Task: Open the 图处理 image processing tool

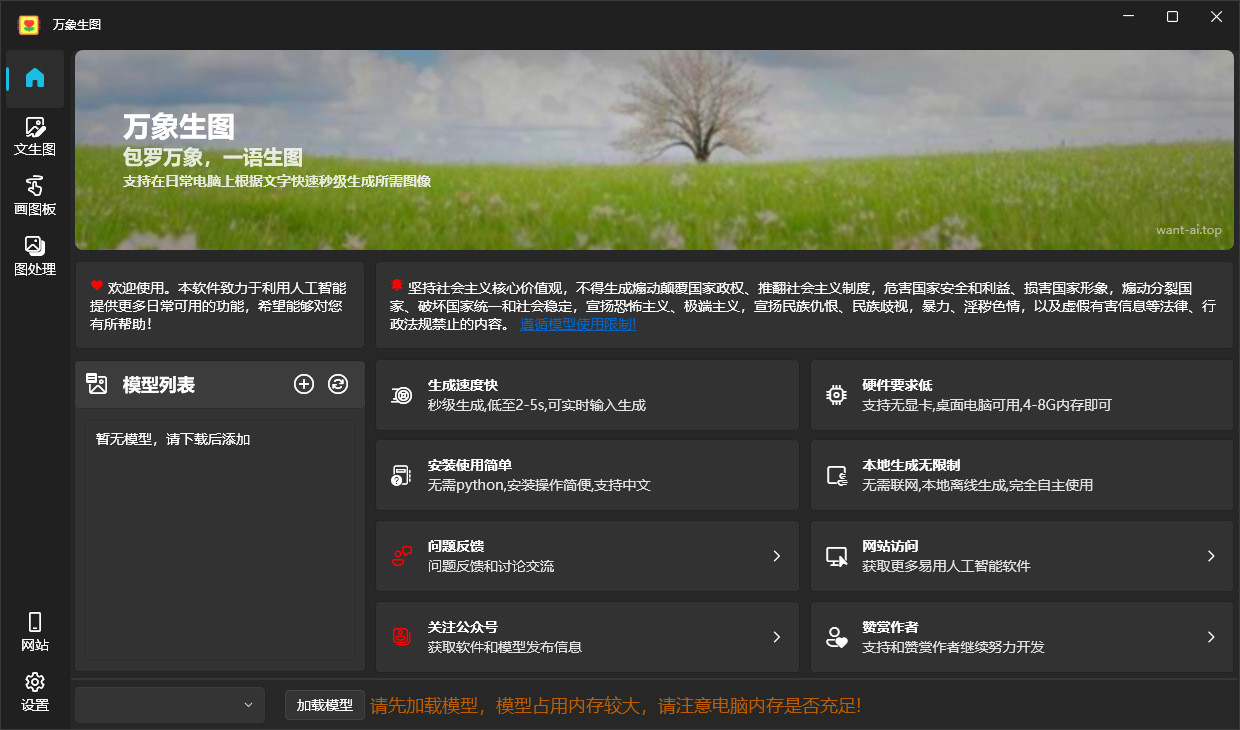Action: (34, 256)
